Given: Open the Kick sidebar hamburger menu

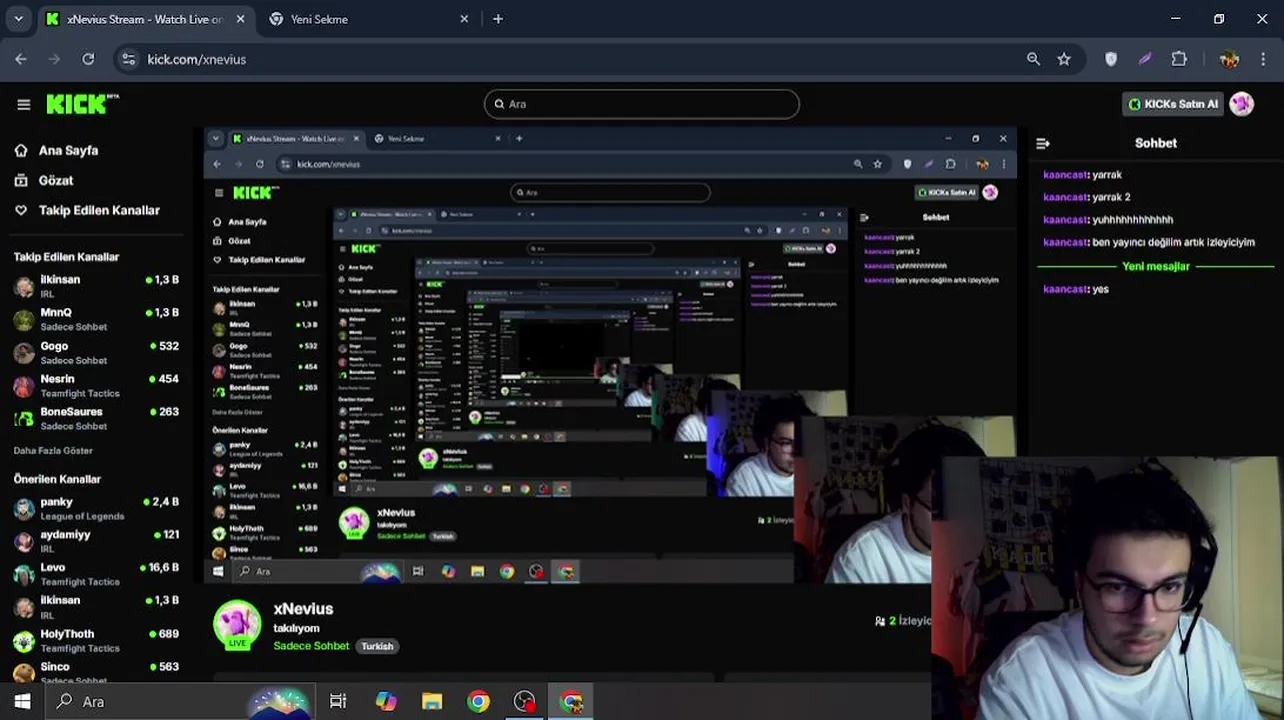Looking at the screenshot, I should 24,104.
